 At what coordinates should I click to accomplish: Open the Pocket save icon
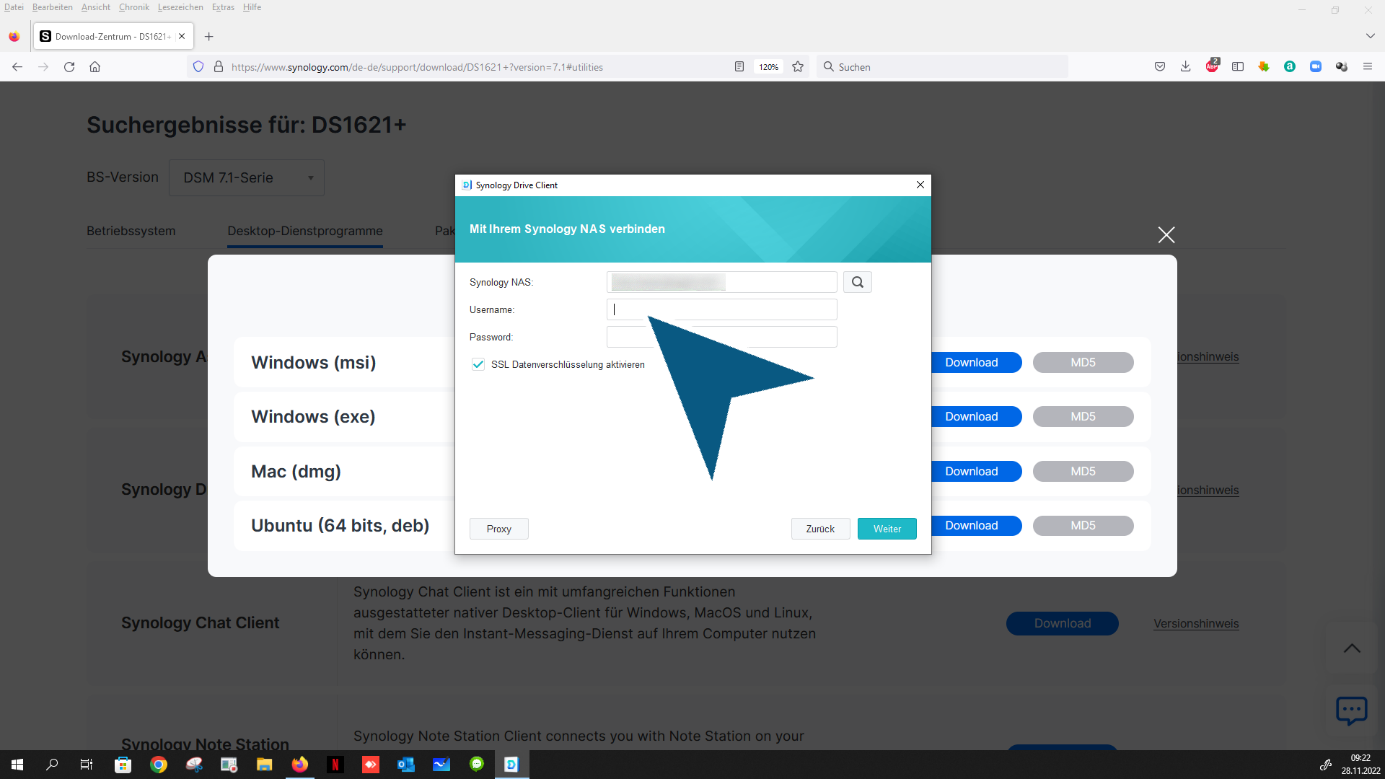[1160, 67]
